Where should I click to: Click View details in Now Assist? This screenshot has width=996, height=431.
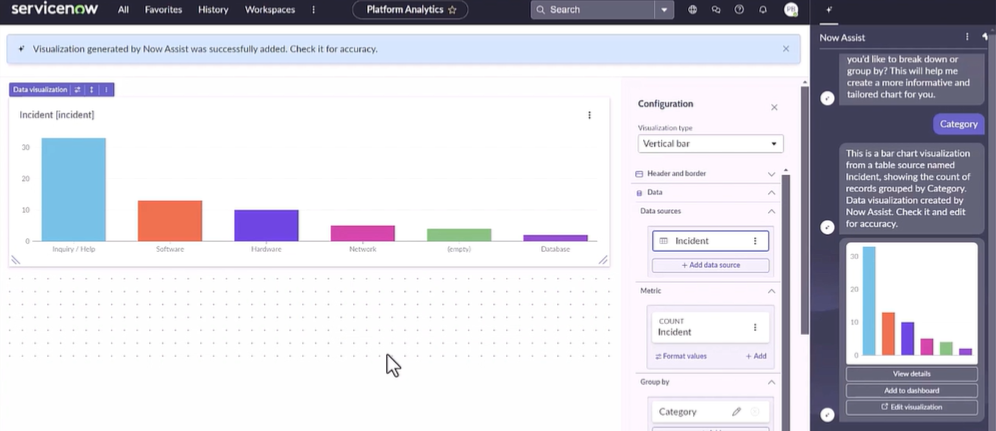coord(911,374)
